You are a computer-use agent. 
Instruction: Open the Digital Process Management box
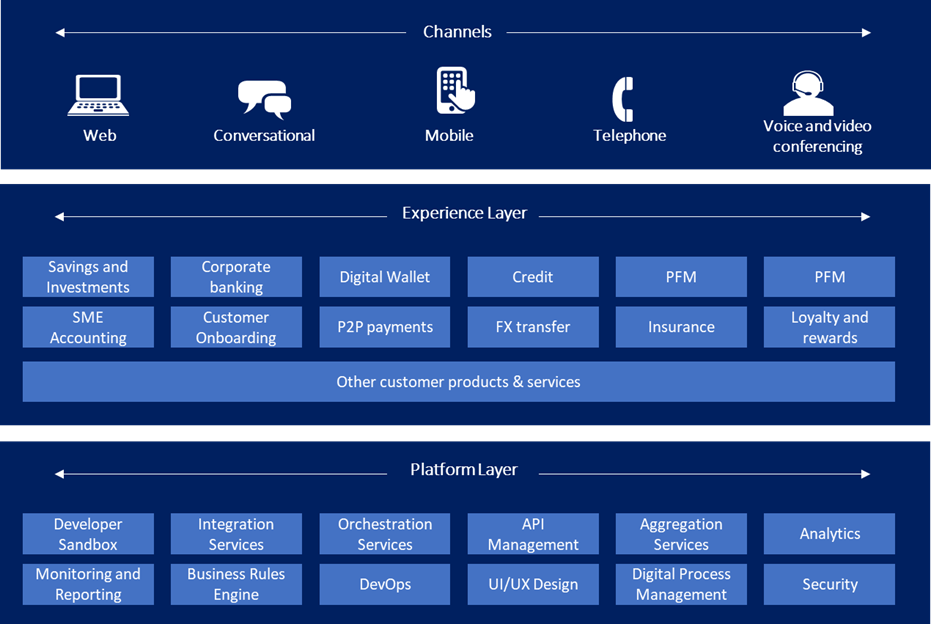tap(681, 584)
